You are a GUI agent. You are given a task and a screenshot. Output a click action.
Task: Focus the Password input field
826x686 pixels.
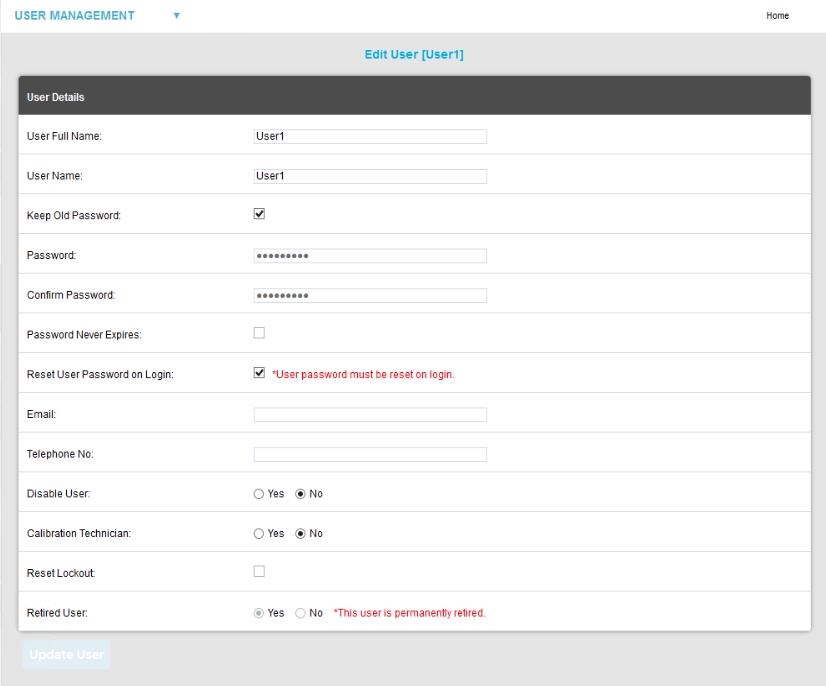point(370,256)
